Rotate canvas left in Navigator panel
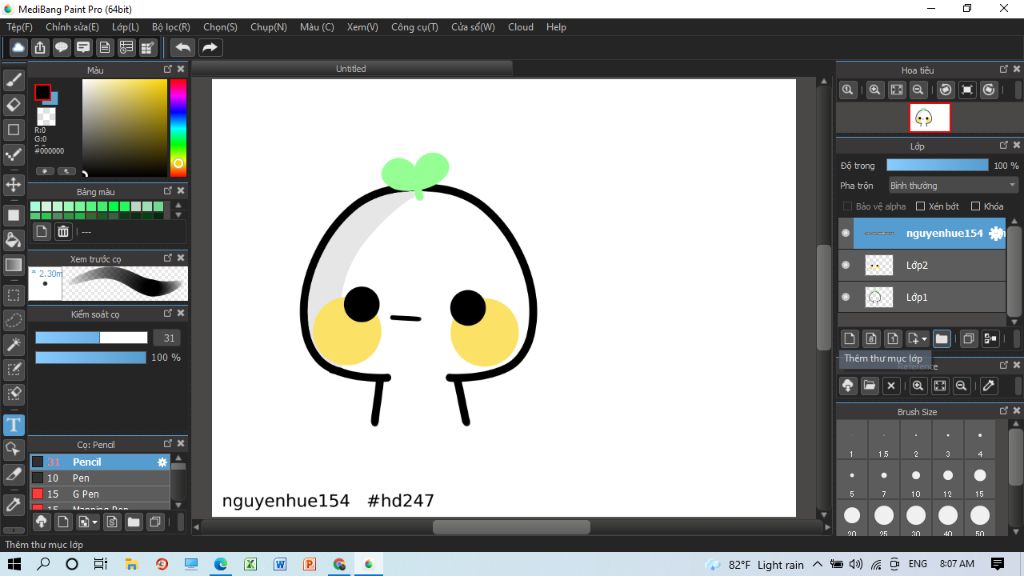This screenshot has width=1024, height=576. [x=946, y=90]
